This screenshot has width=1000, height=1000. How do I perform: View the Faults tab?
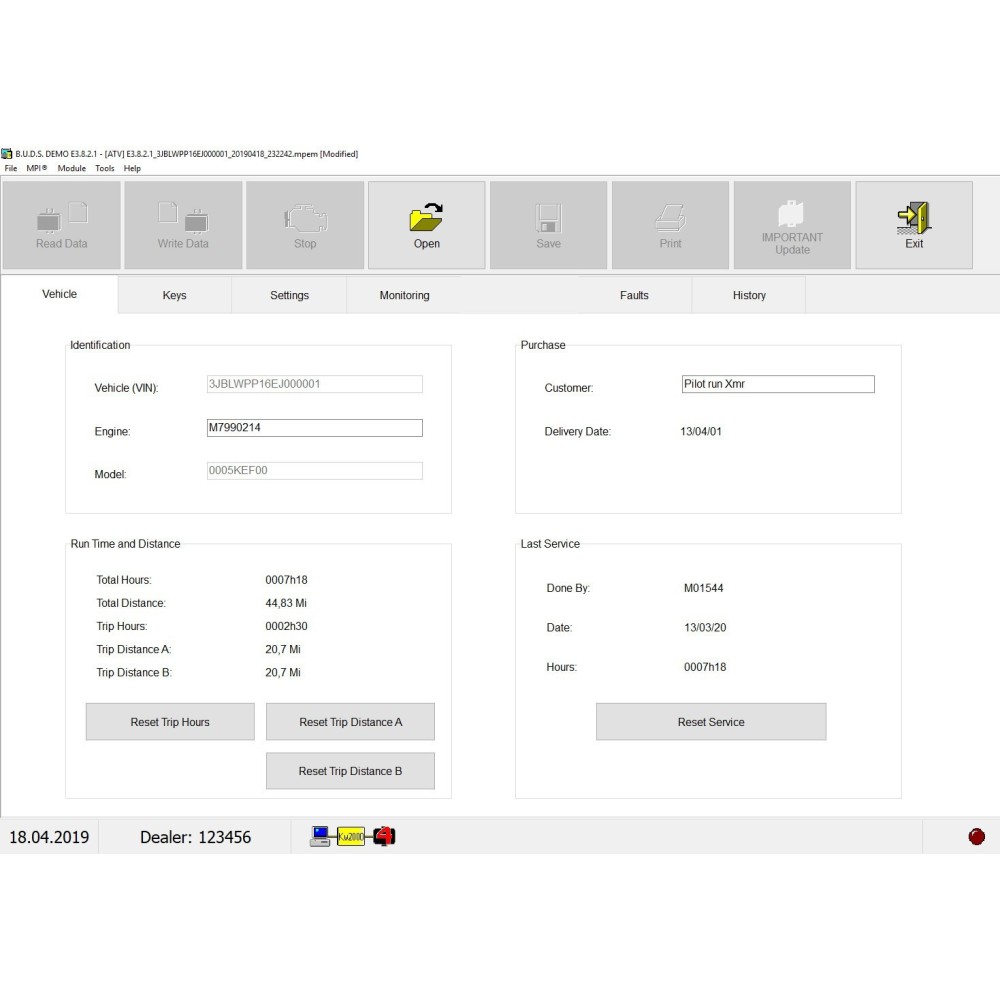click(x=634, y=296)
